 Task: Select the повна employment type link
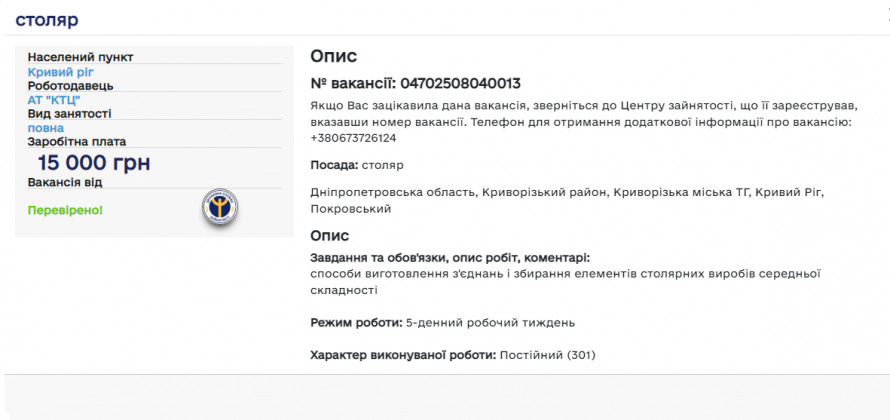coord(46,128)
